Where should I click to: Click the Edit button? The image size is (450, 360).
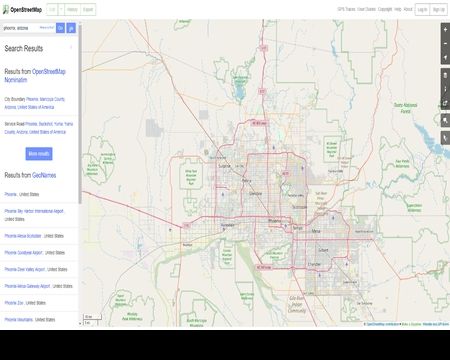point(52,10)
